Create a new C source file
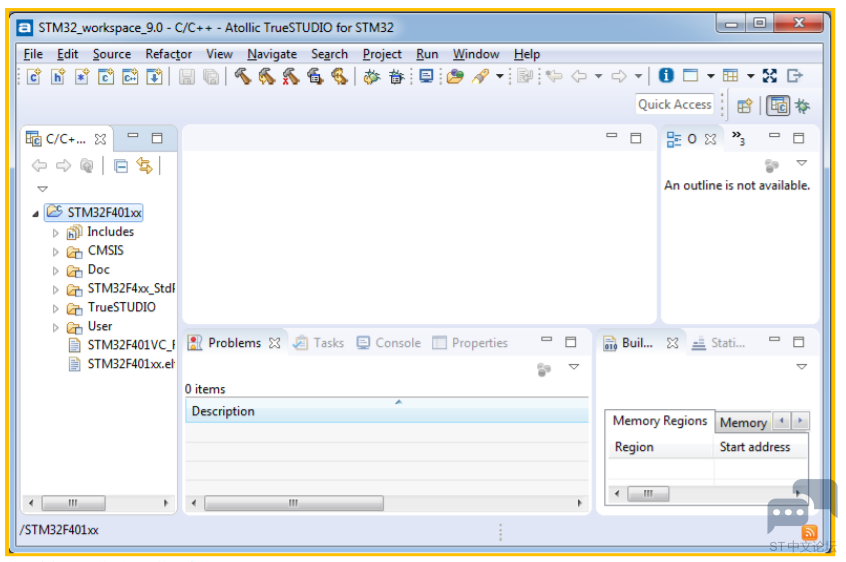Viewport: 846px width, 562px height. coord(34,77)
